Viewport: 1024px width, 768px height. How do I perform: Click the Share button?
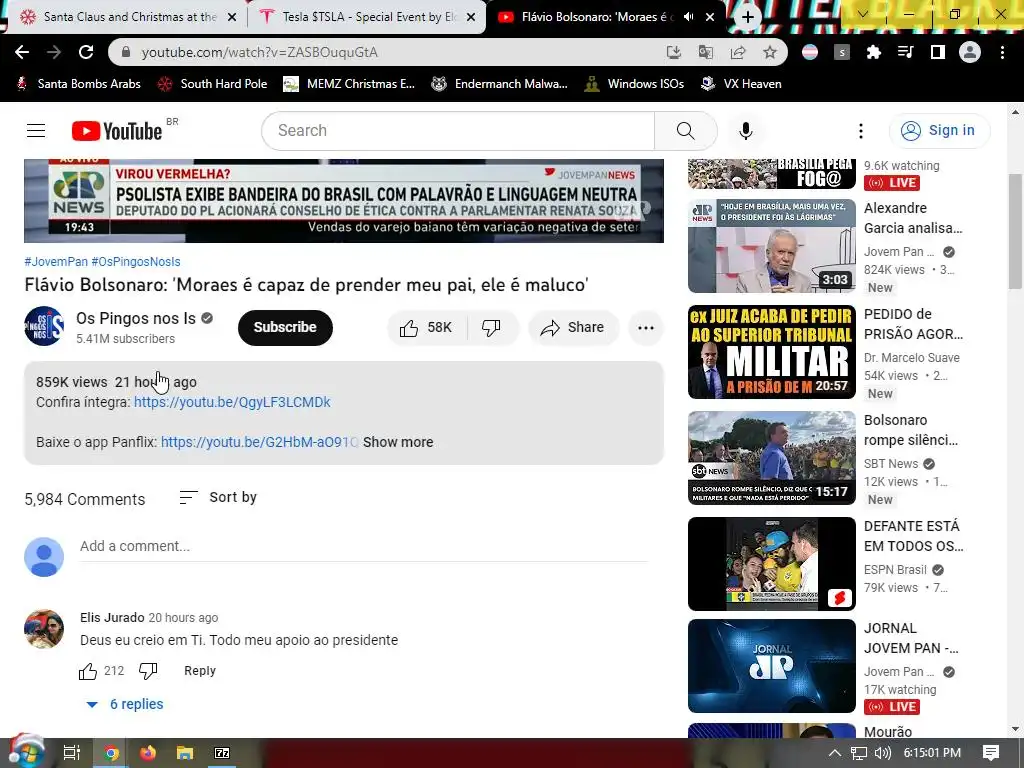point(573,327)
